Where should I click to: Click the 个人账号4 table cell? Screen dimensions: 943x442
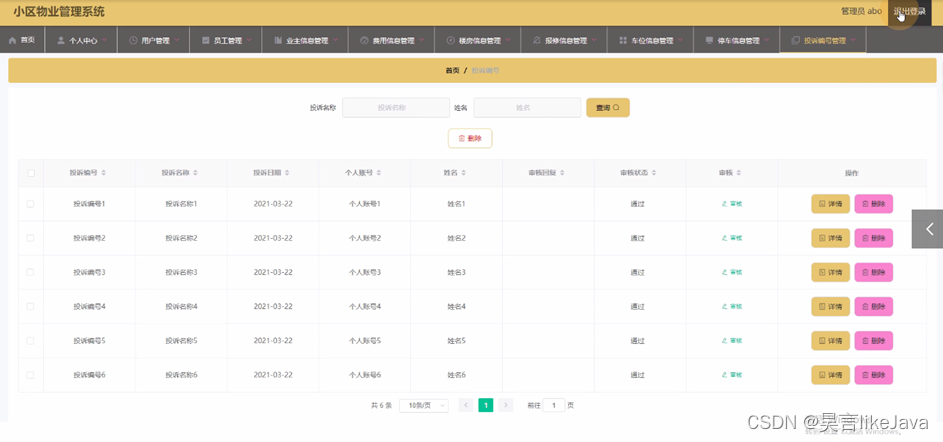click(x=365, y=307)
